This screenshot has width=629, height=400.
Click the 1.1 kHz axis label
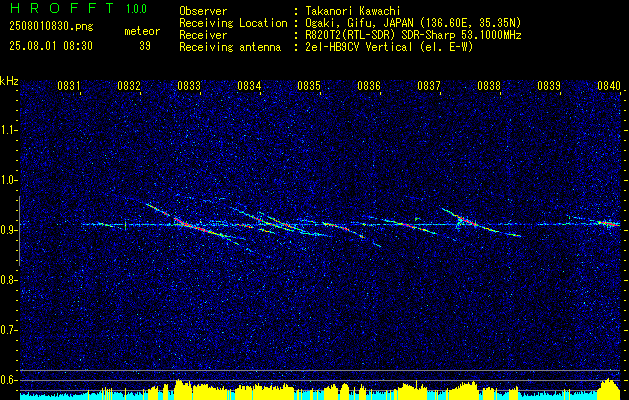pyautogui.click(x=8, y=130)
